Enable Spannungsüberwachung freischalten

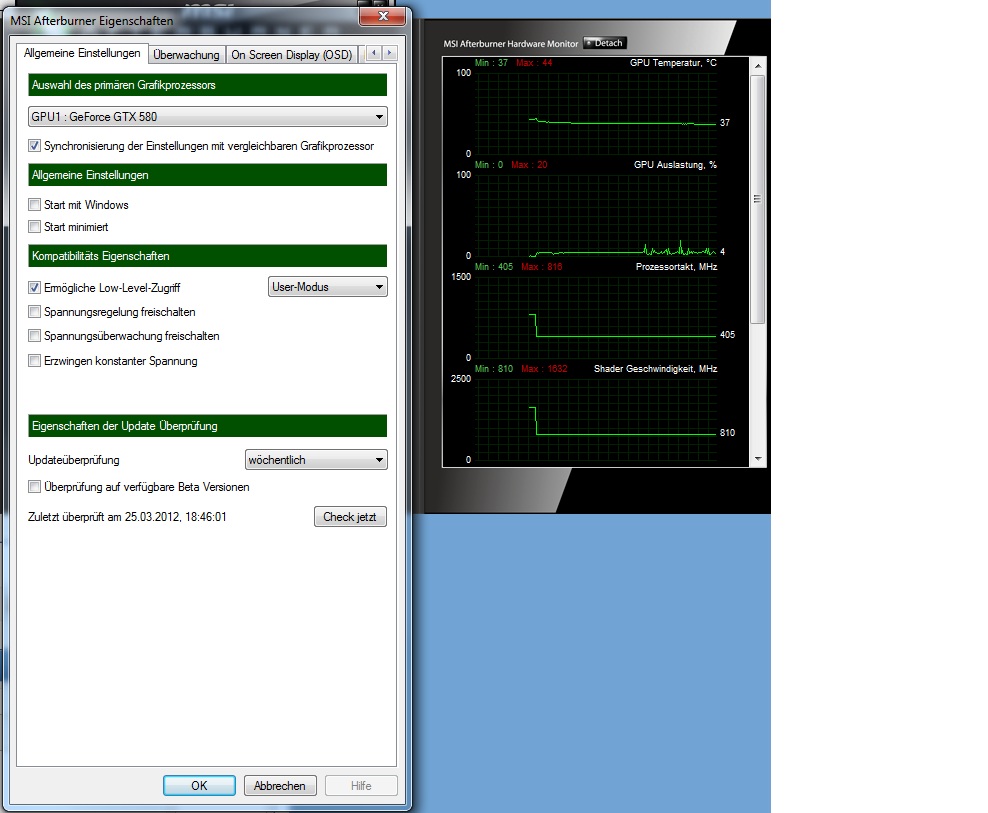[35, 336]
